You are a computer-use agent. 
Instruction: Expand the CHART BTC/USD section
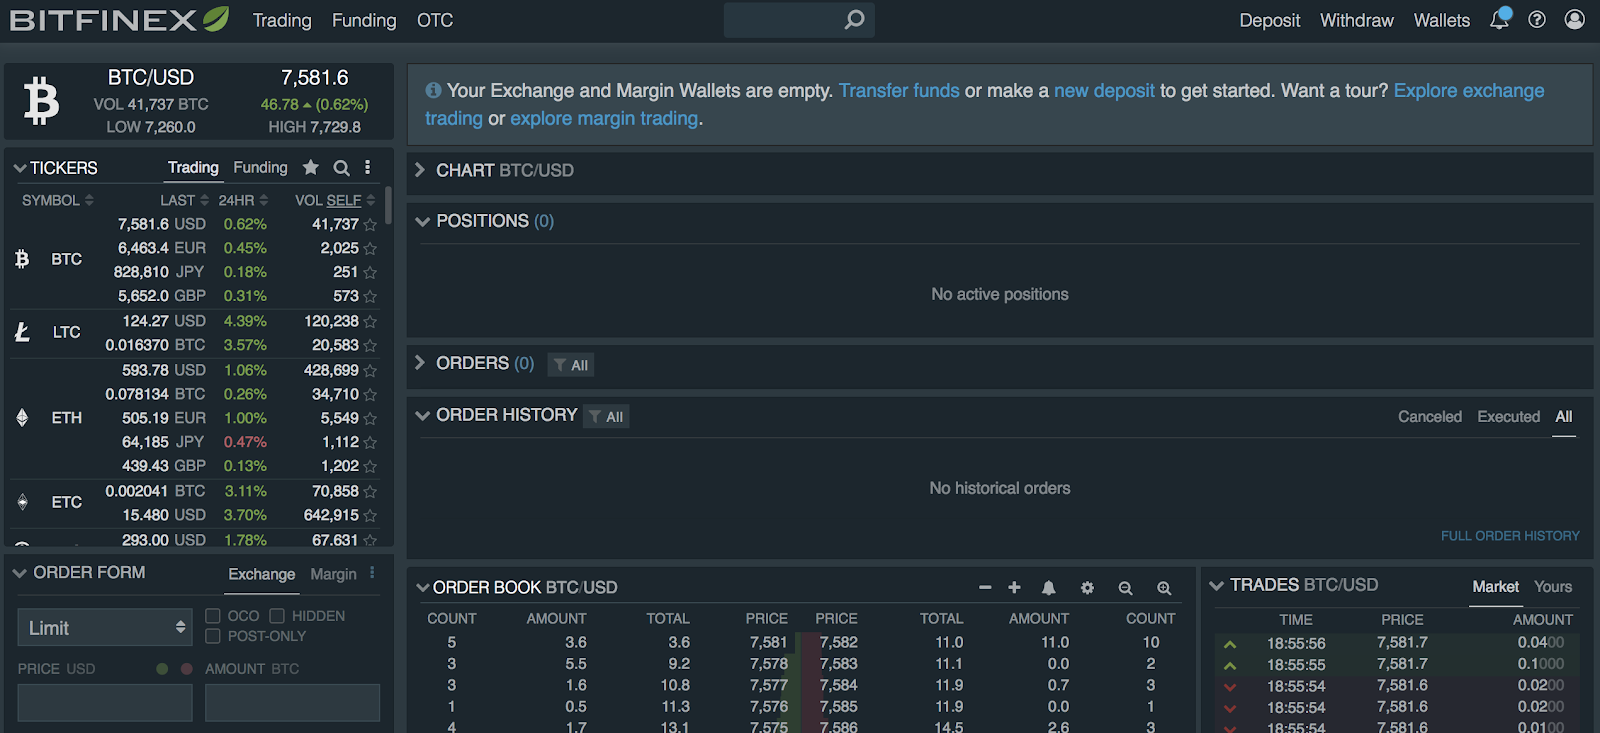[420, 170]
